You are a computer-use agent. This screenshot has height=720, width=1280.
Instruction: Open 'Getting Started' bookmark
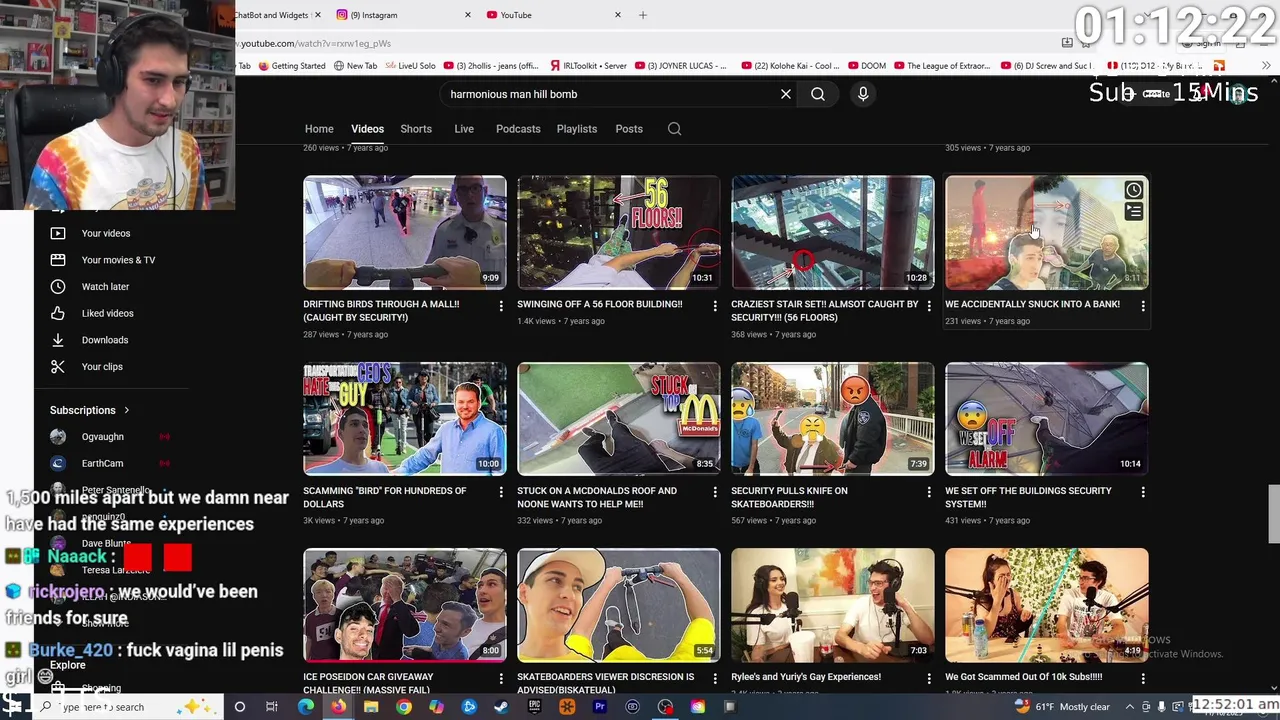point(291,66)
